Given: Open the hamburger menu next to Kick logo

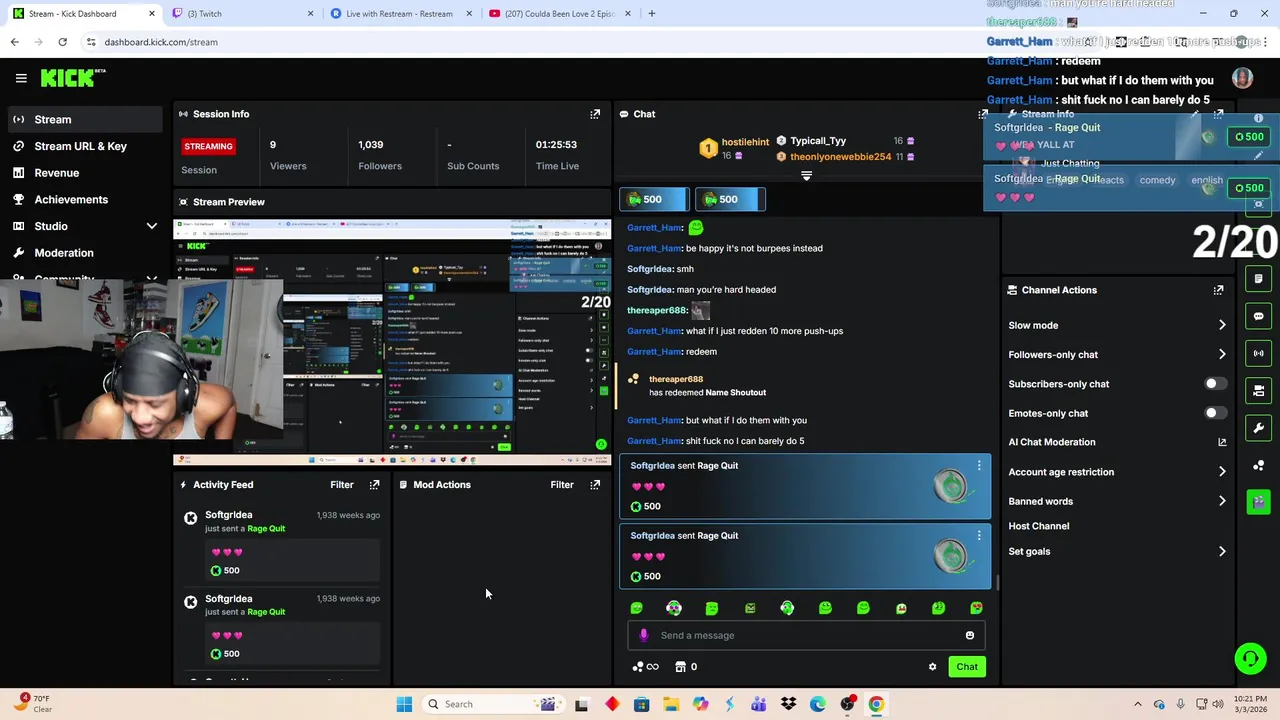Looking at the screenshot, I should [x=21, y=78].
